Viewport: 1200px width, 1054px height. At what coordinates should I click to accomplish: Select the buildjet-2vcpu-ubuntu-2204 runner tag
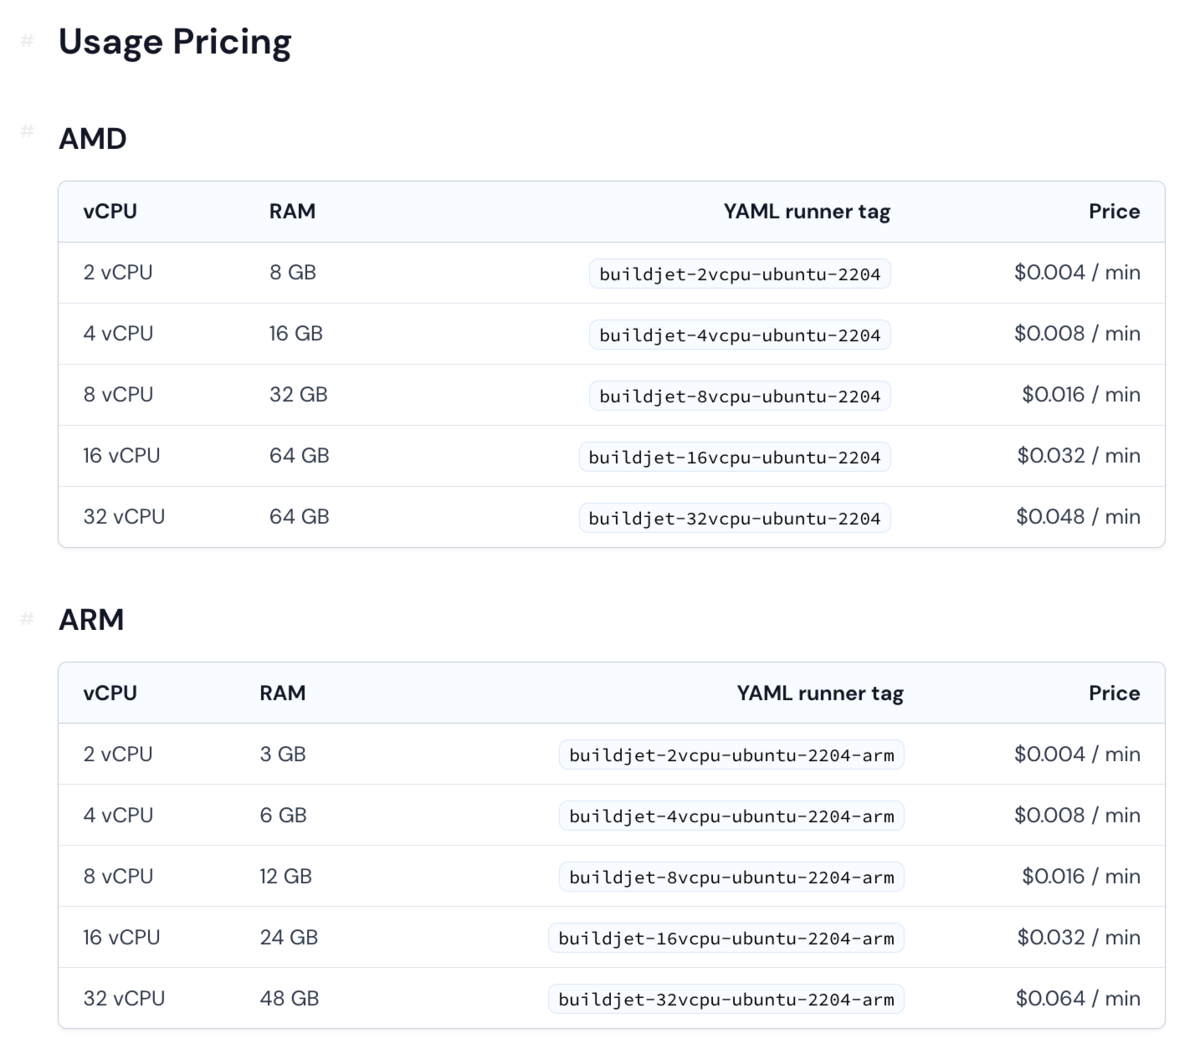pyautogui.click(x=740, y=274)
